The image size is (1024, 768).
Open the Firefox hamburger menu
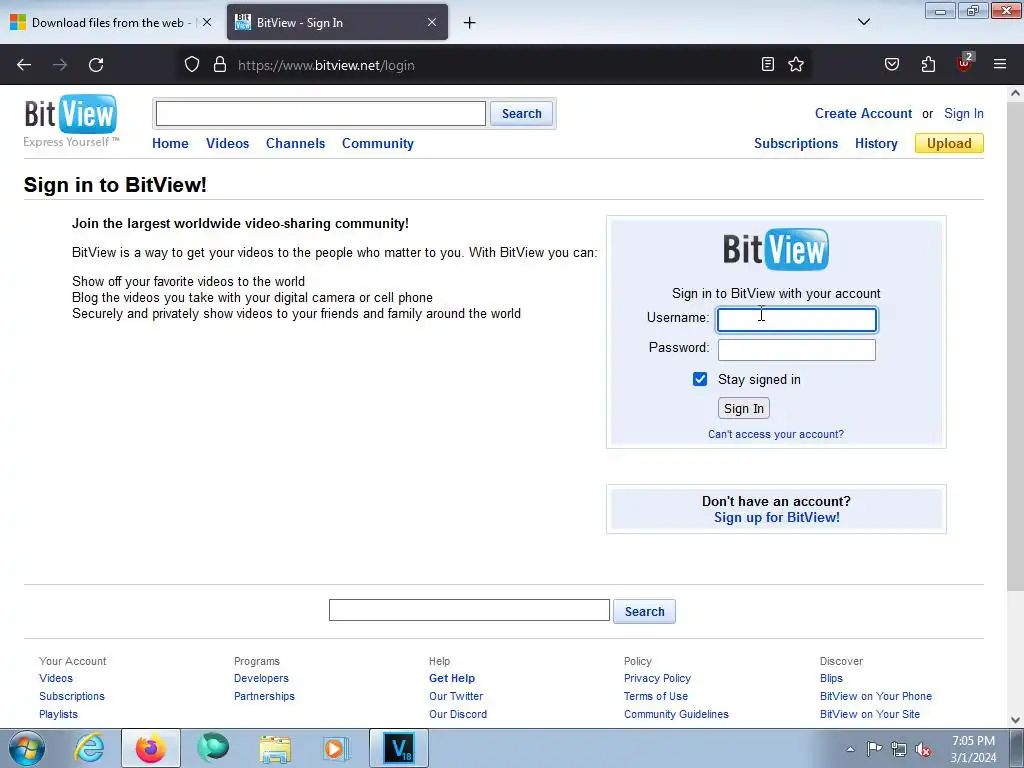pyautogui.click(x=1000, y=64)
